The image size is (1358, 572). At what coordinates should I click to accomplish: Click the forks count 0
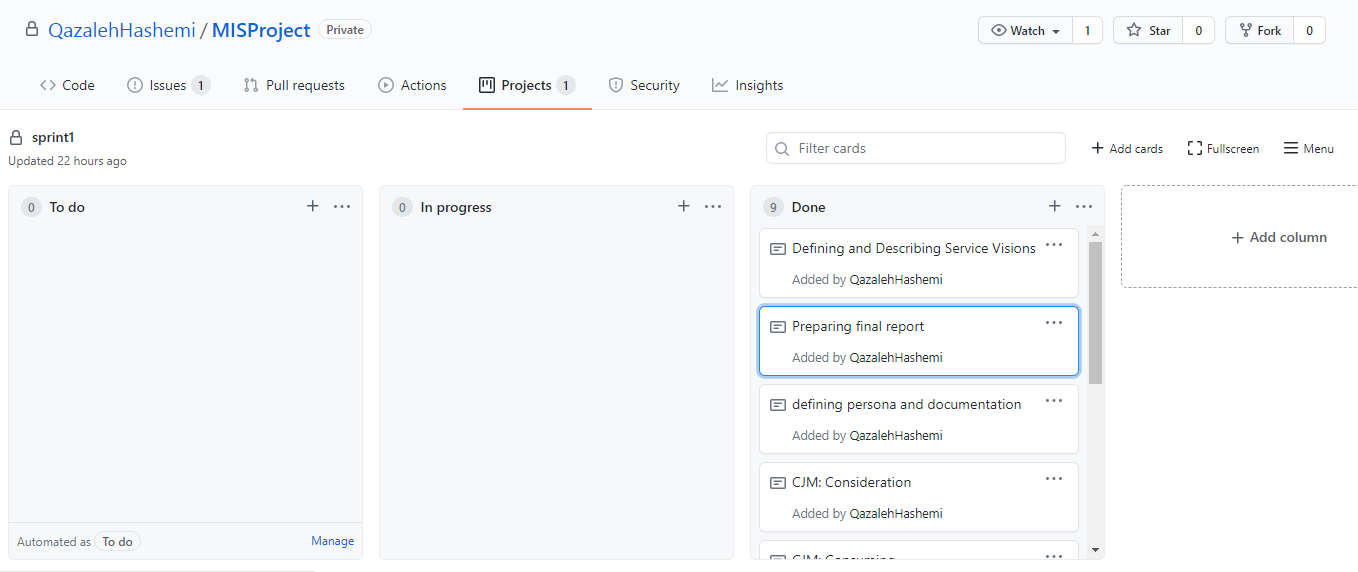click(1309, 31)
